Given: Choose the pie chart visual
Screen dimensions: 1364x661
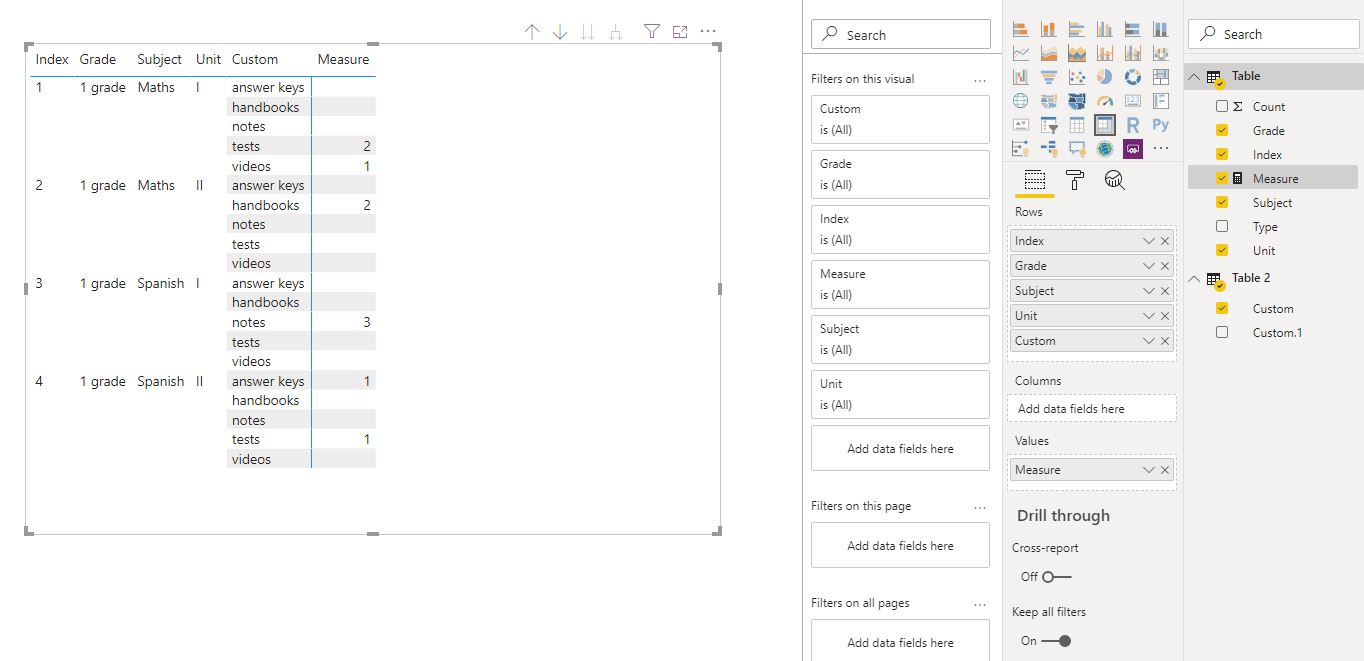Looking at the screenshot, I should coord(1104,77).
